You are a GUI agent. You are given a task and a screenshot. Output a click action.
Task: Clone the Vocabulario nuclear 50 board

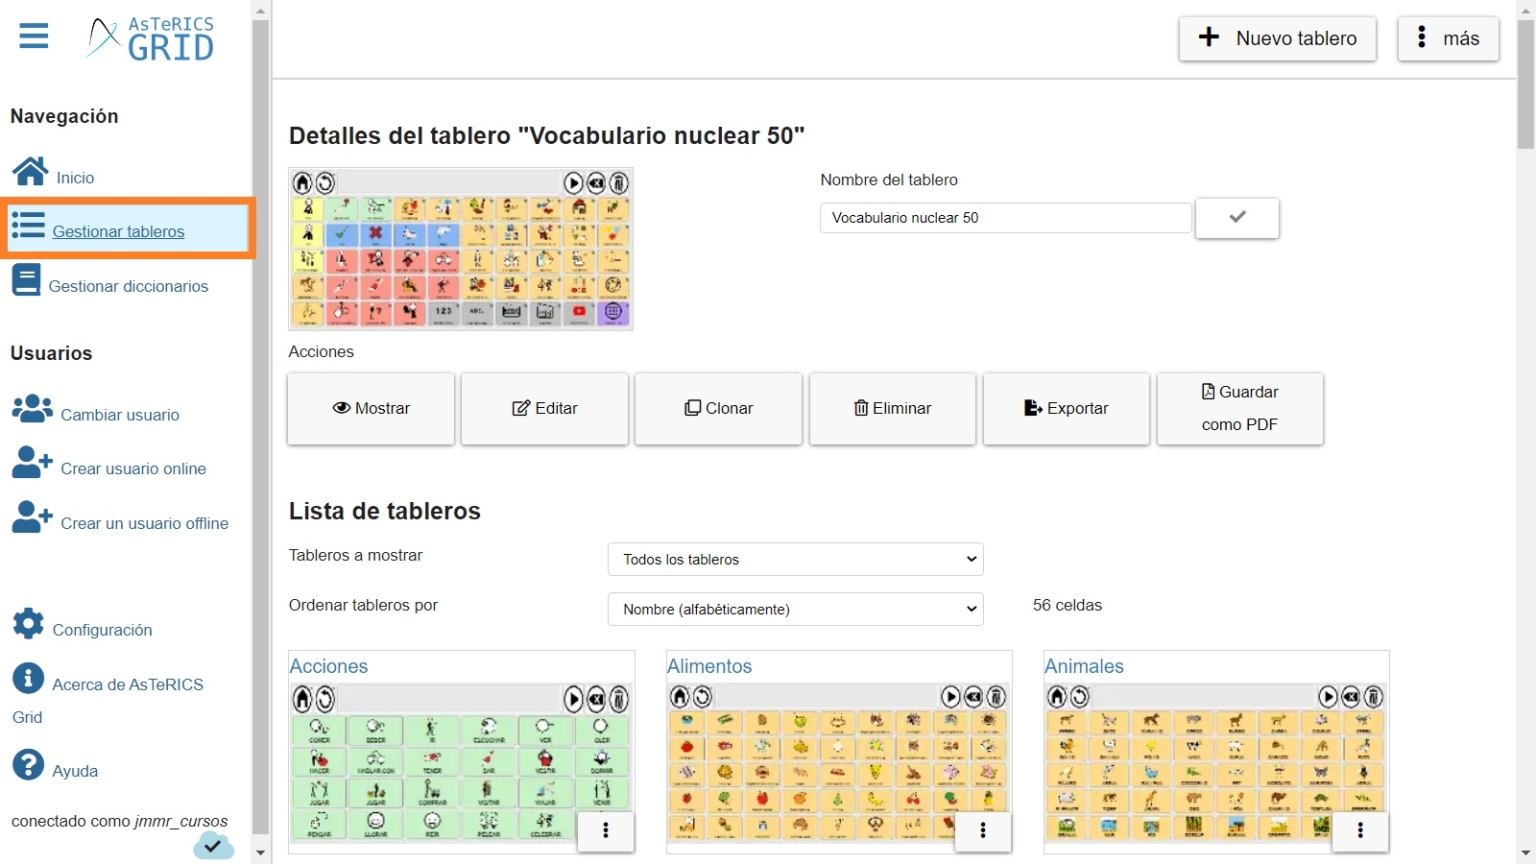[718, 408]
